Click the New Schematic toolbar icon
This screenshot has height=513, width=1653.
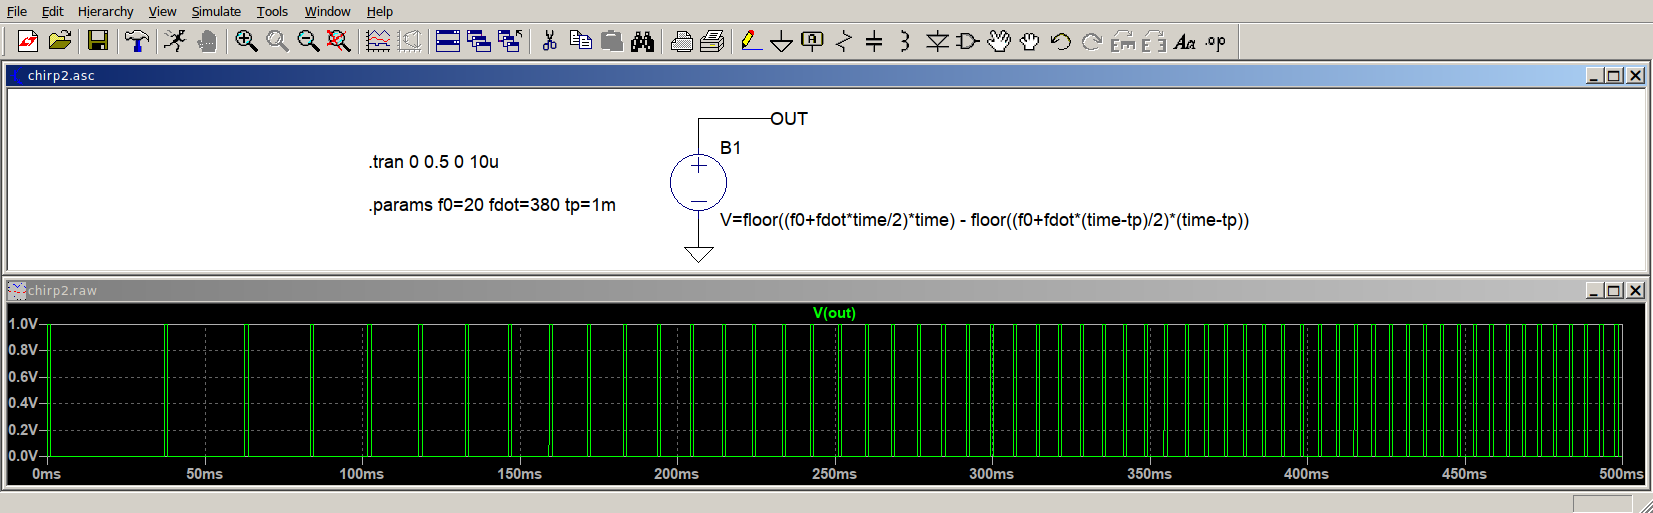tap(28, 41)
